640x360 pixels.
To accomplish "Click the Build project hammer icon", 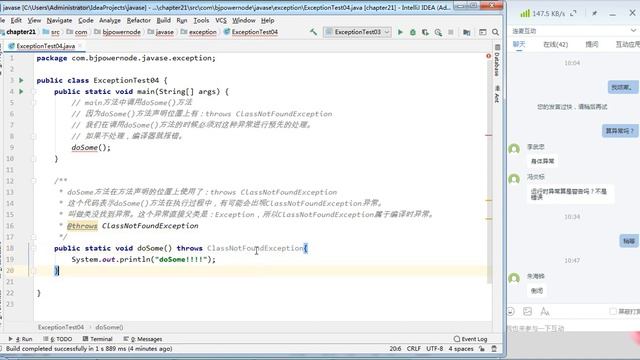I will (313, 32).
